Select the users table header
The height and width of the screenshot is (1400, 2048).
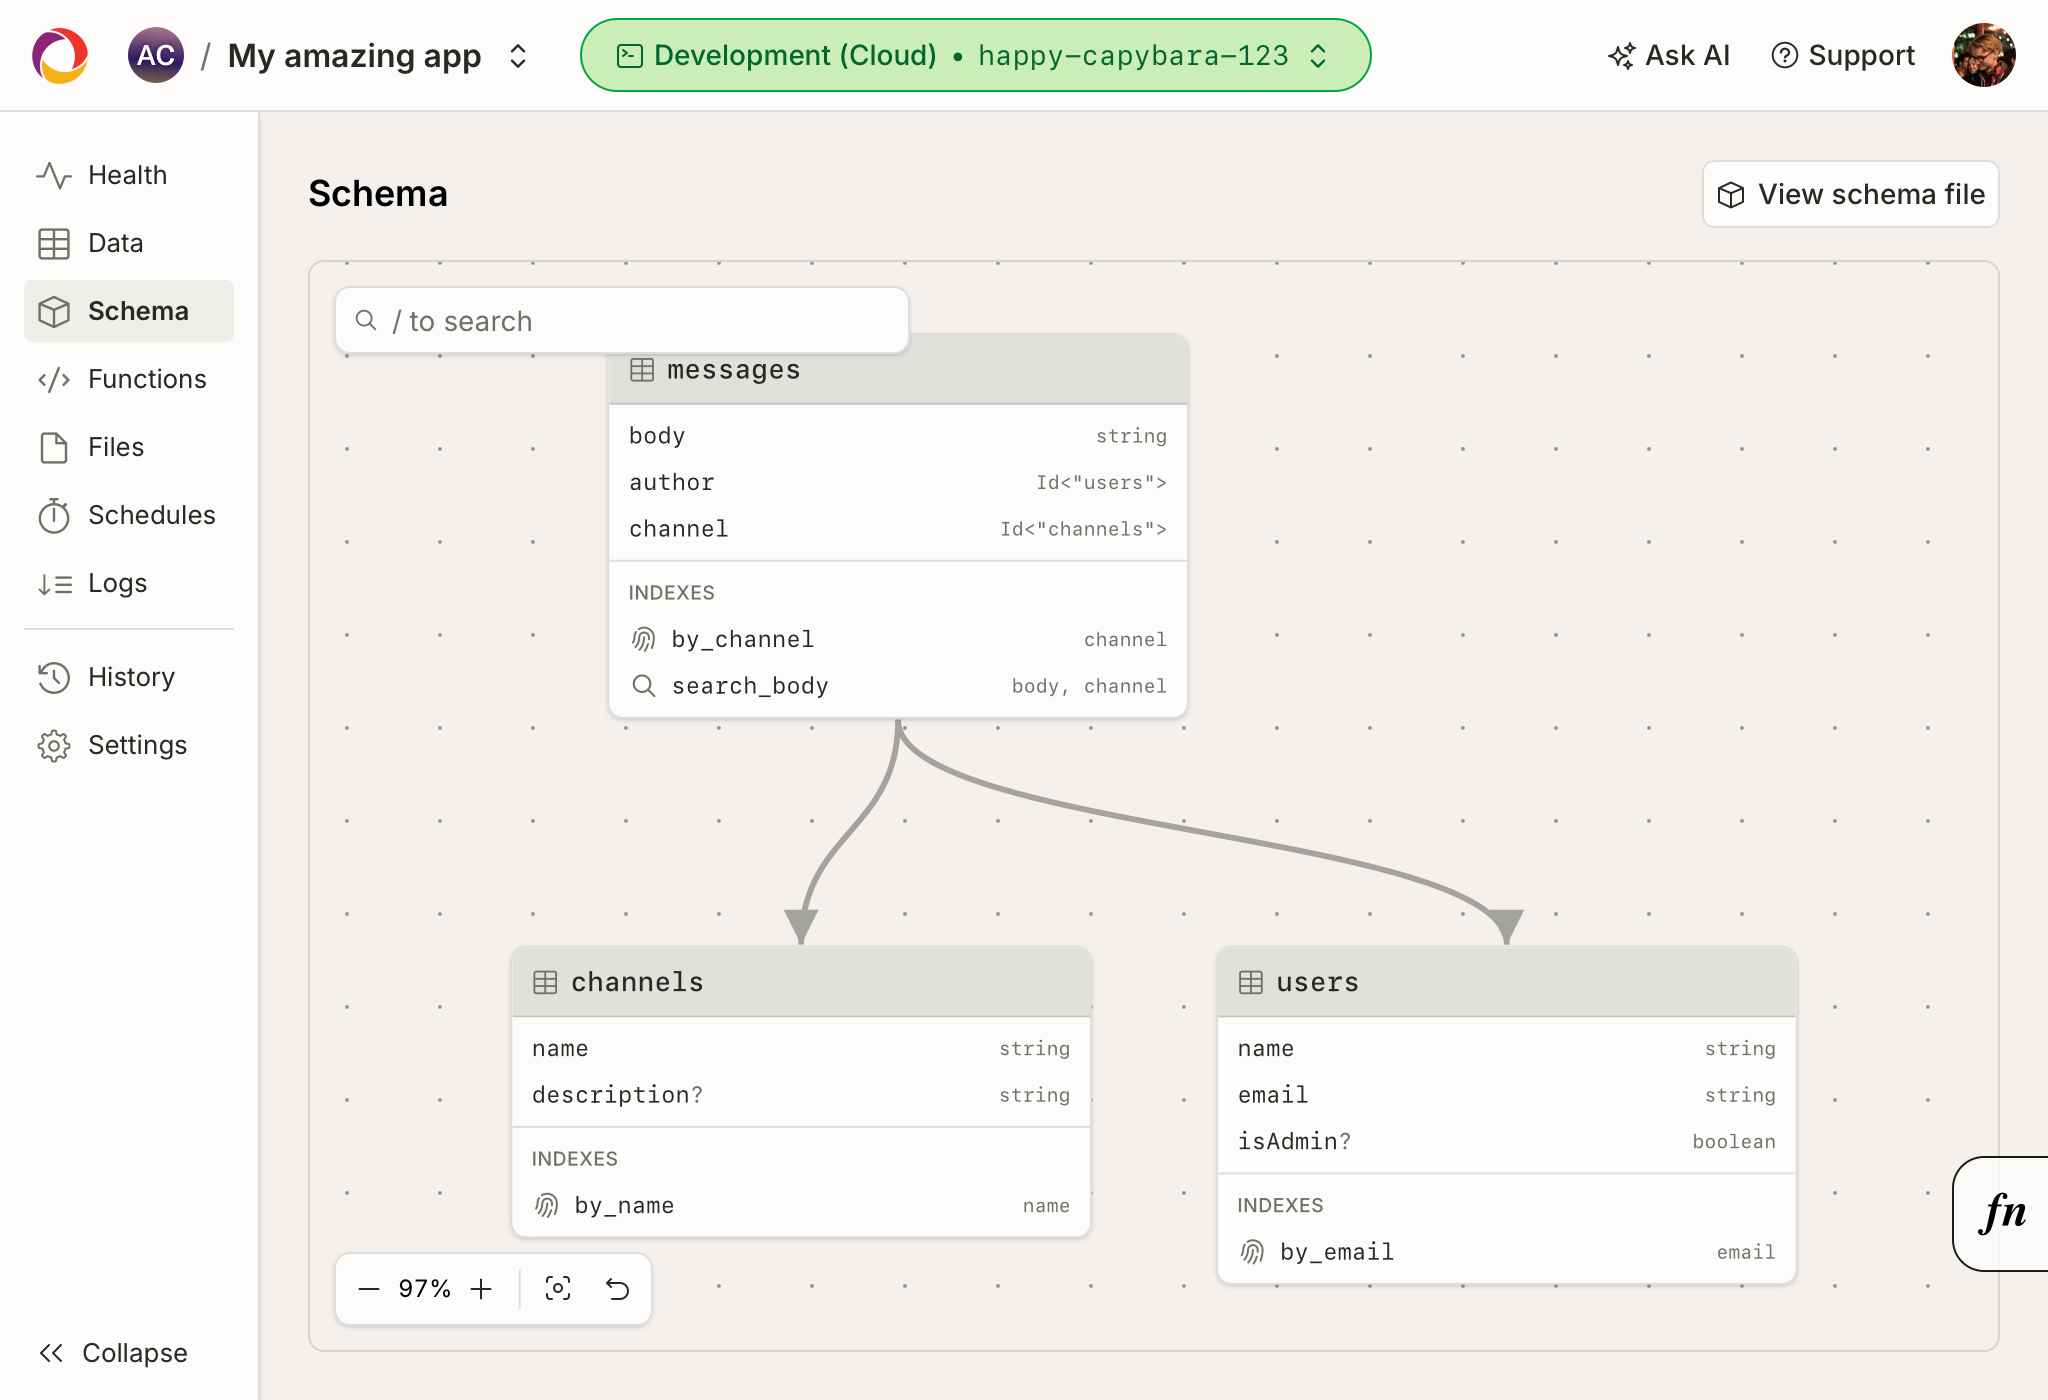[x=1507, y=982]
